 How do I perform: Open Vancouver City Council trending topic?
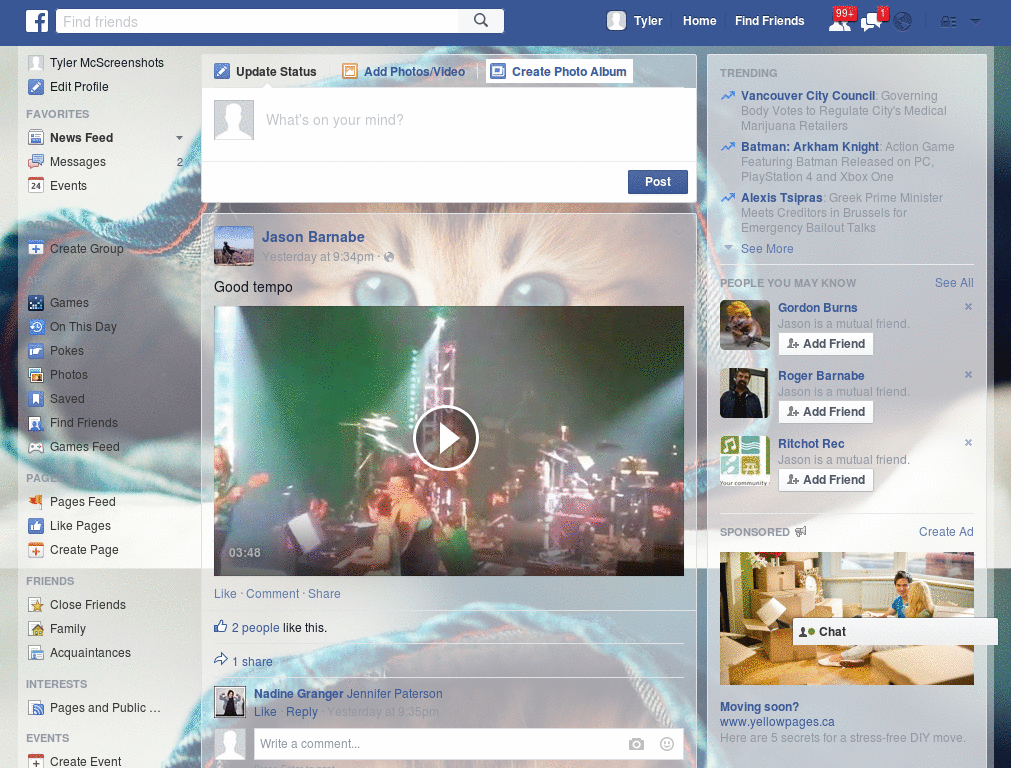tap(808, 96)
